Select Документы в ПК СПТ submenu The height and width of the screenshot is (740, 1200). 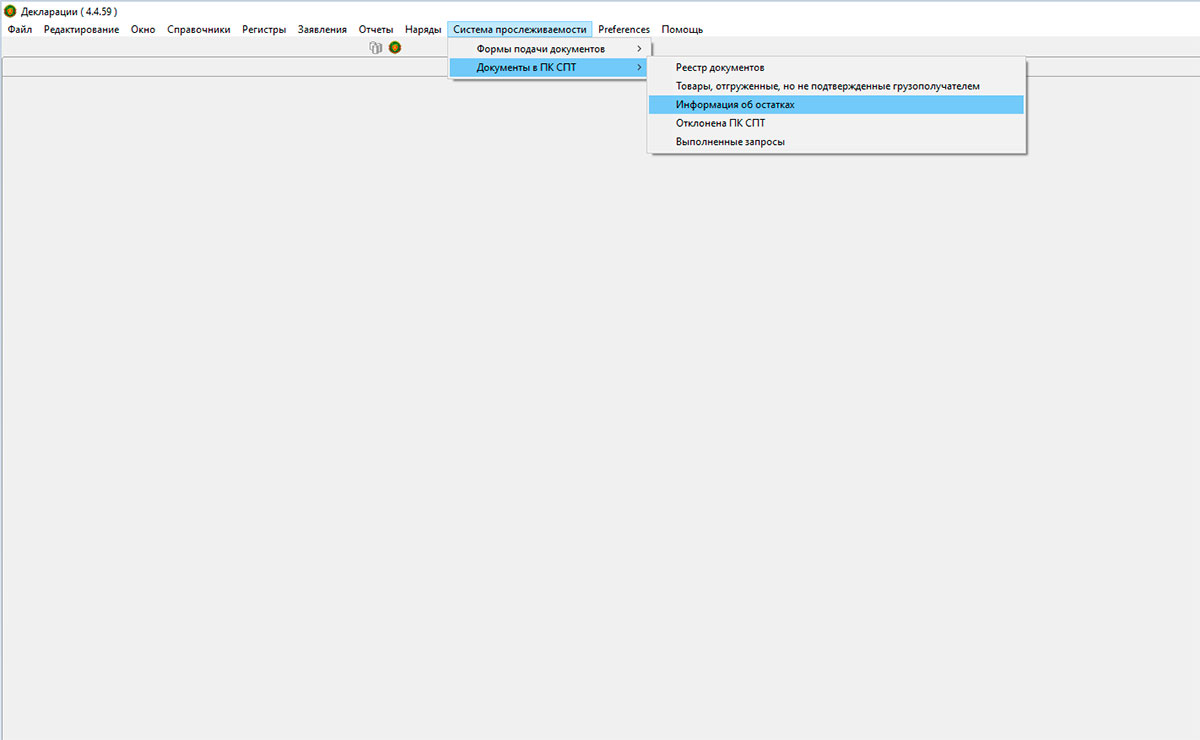[x=549, y=67]
